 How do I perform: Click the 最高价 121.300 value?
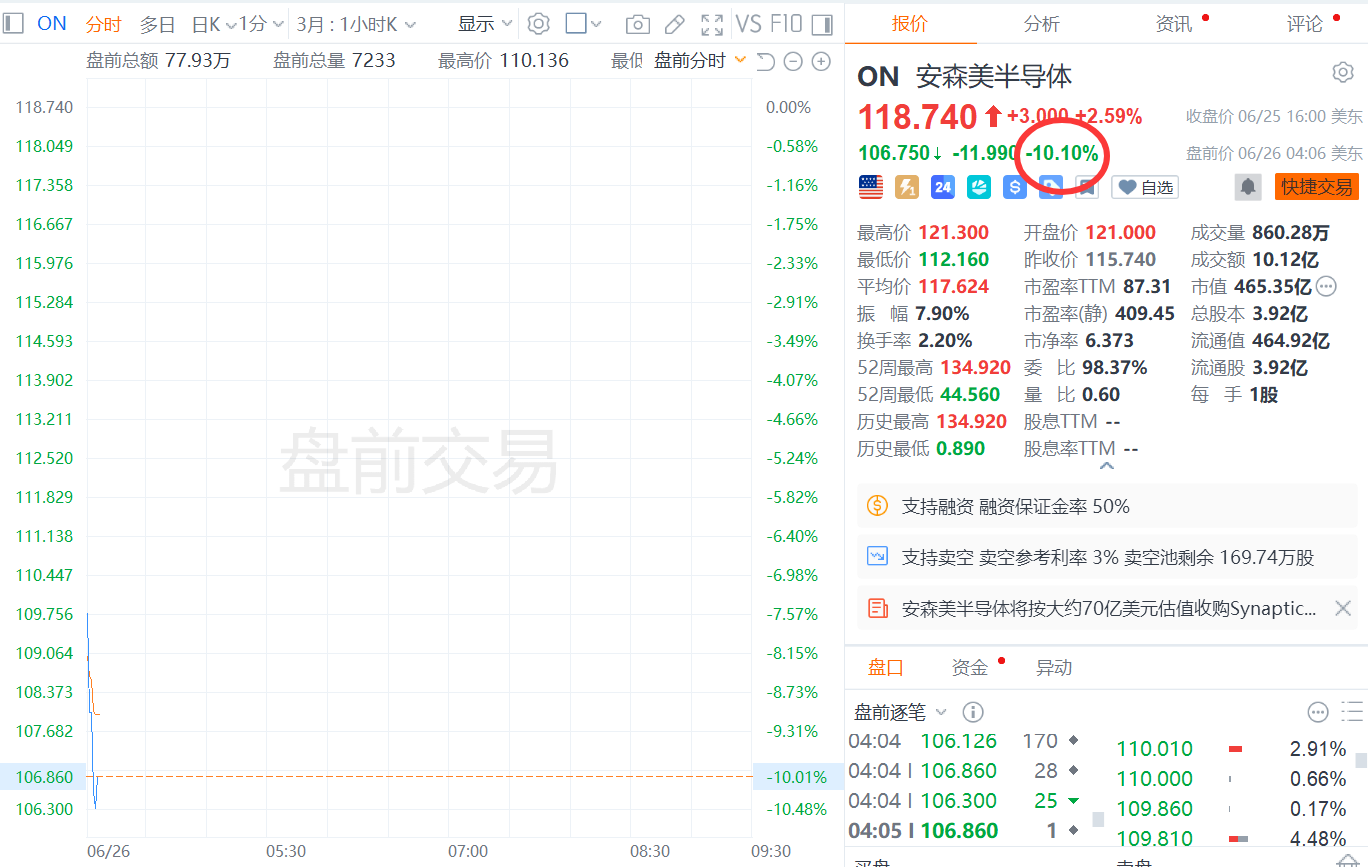tap(954, 233)
